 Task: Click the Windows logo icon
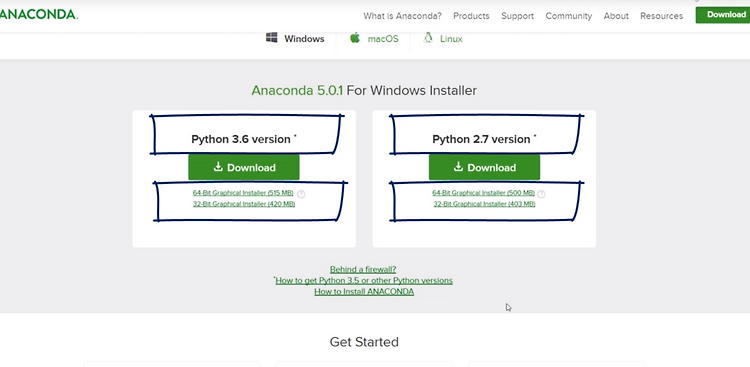click(272, 38)
